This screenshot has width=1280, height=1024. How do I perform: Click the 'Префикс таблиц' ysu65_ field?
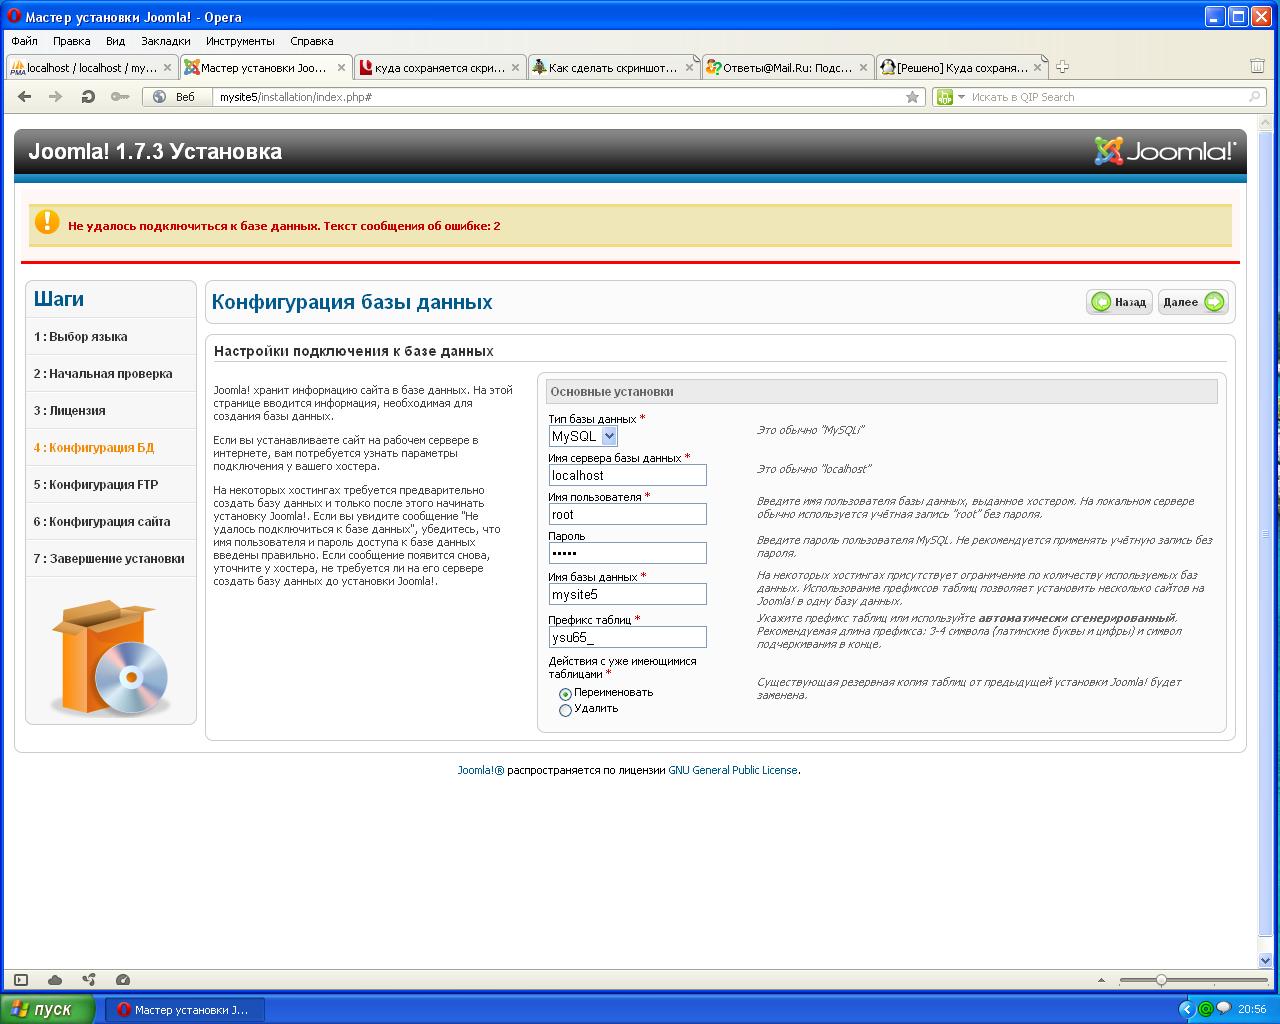tap(628, 637)
